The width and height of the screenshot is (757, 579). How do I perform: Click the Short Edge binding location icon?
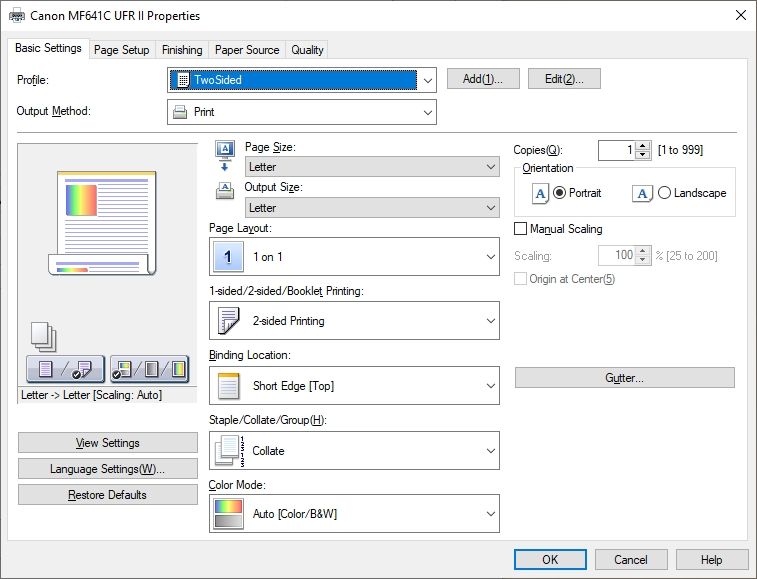[229, 386]
